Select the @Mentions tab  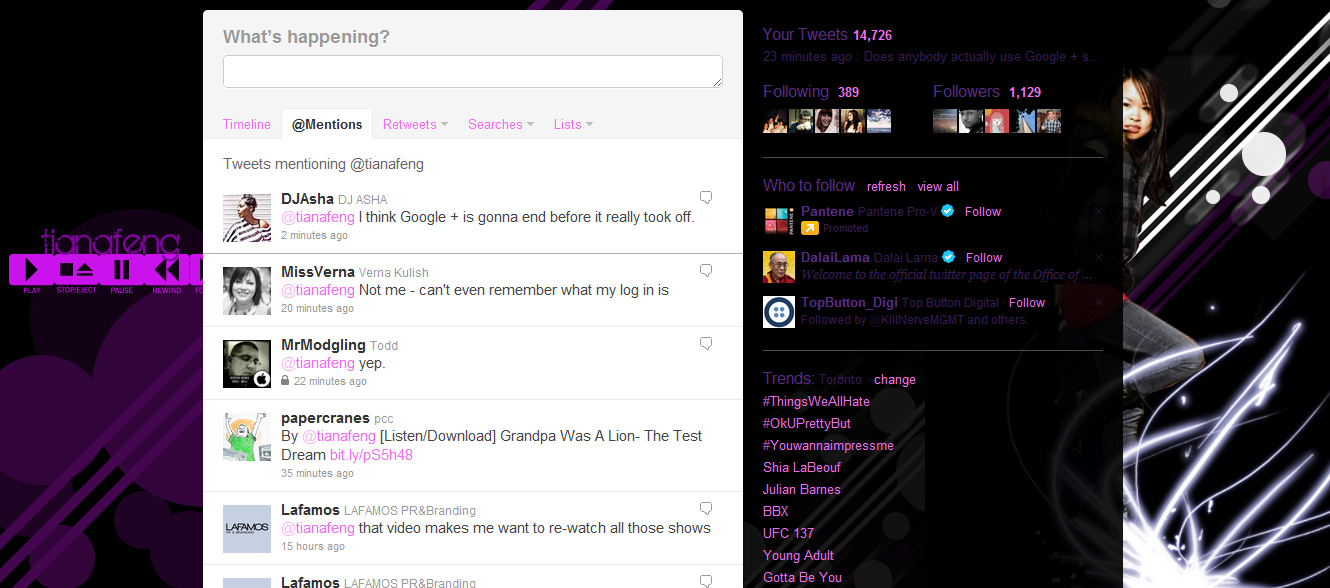point(327,125)
